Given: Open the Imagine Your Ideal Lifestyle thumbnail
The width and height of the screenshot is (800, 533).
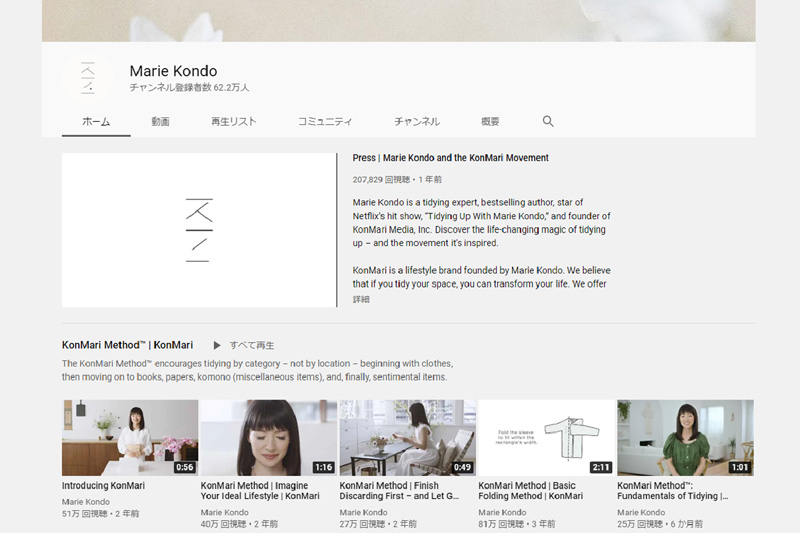Looking at the screenshot, I should [x=268, y=438].
